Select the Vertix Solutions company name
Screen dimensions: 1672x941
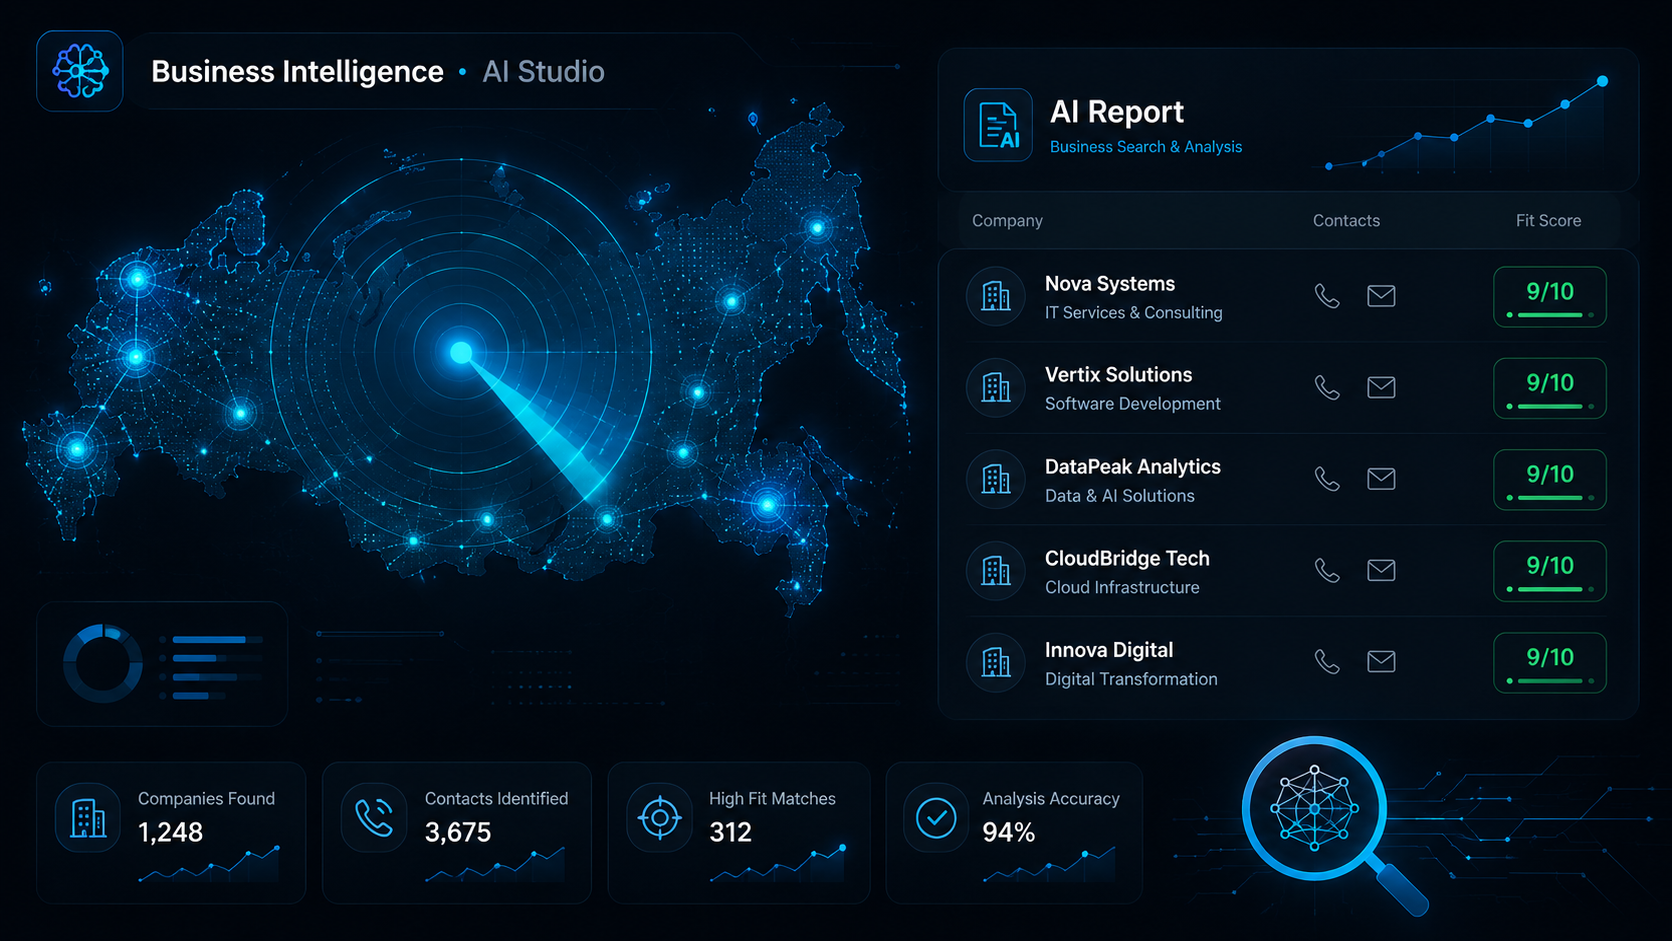(1119, 375)
